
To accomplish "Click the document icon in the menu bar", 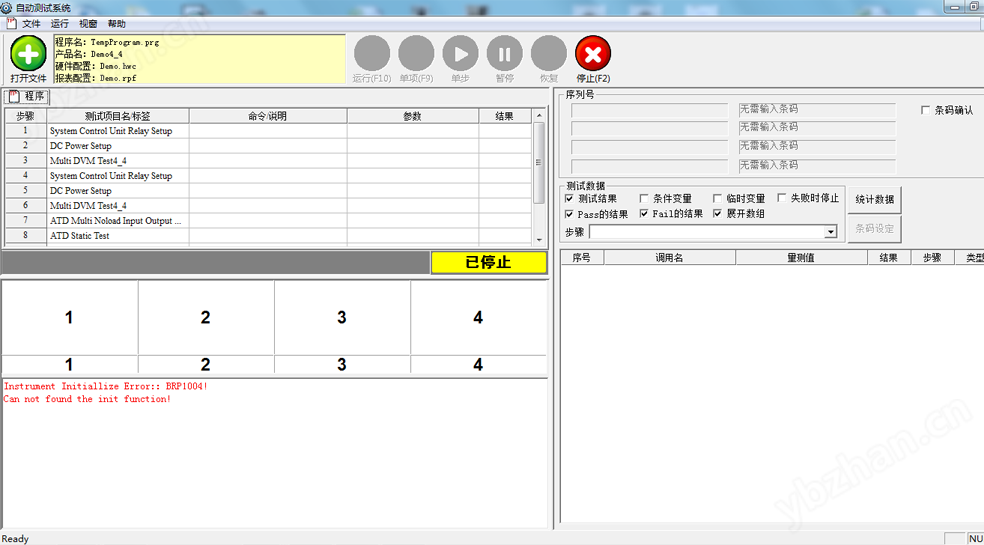I will (11, 23).
